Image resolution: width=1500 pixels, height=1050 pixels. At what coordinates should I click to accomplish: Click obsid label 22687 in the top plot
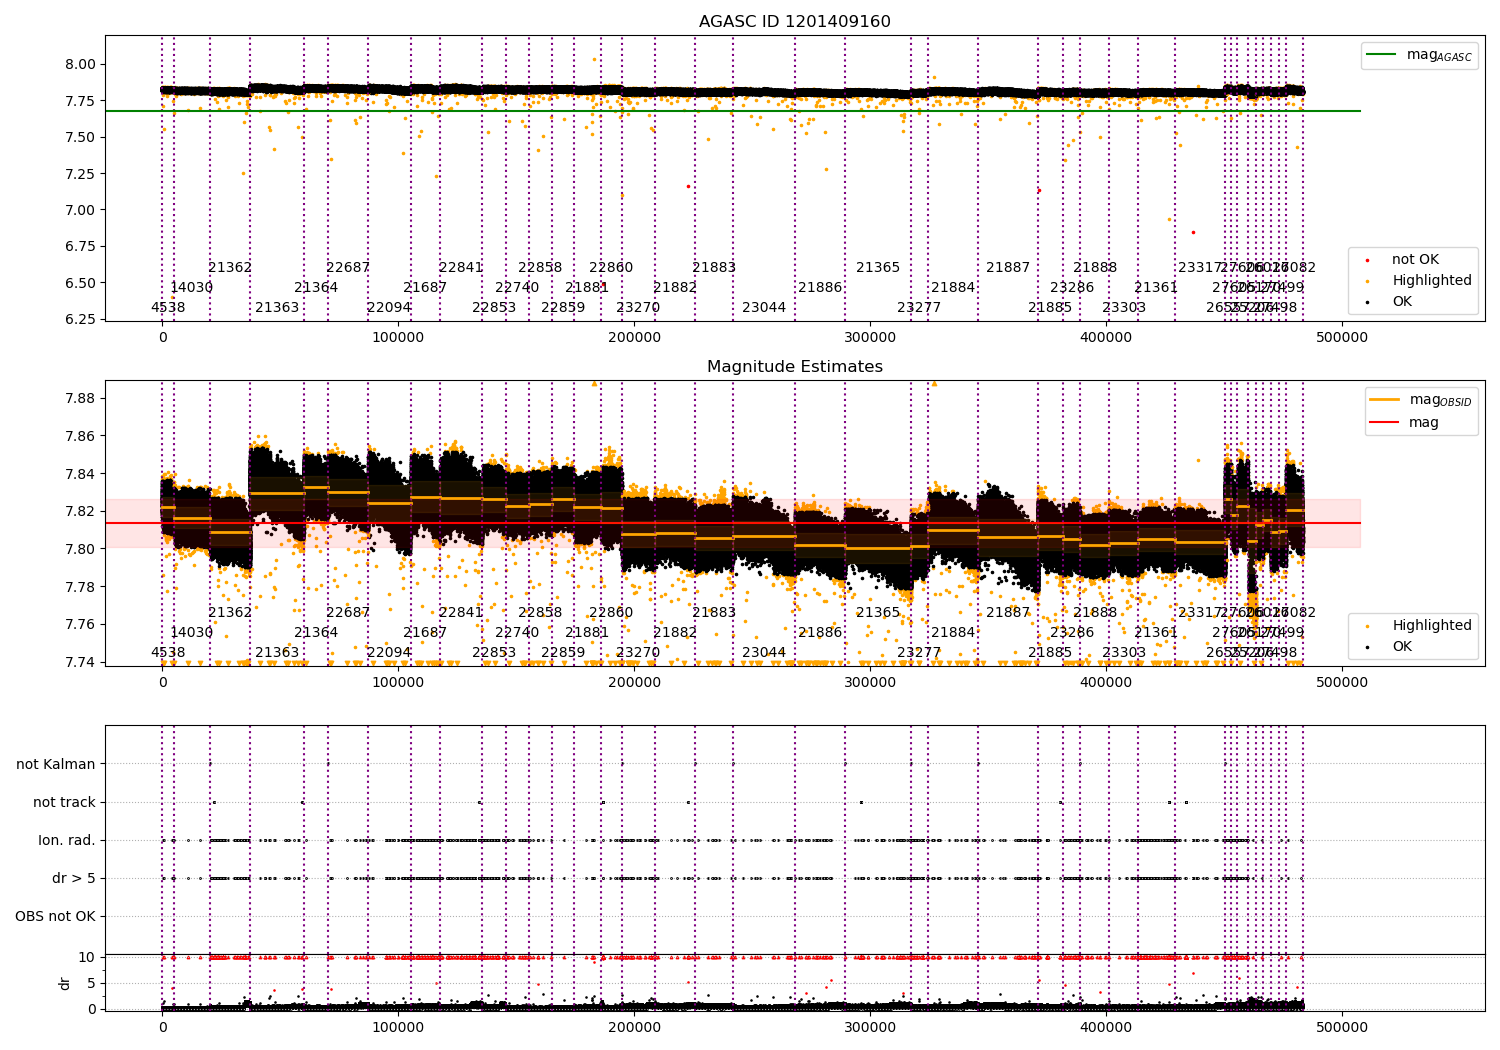coord(348,268)
